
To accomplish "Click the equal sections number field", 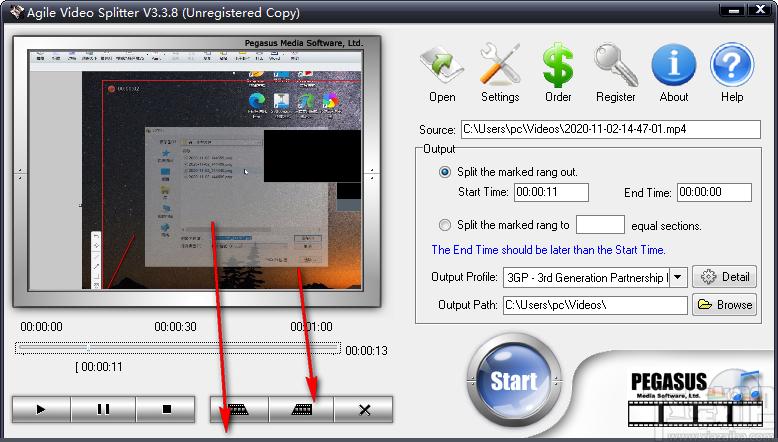I will [x=600, y=225].
